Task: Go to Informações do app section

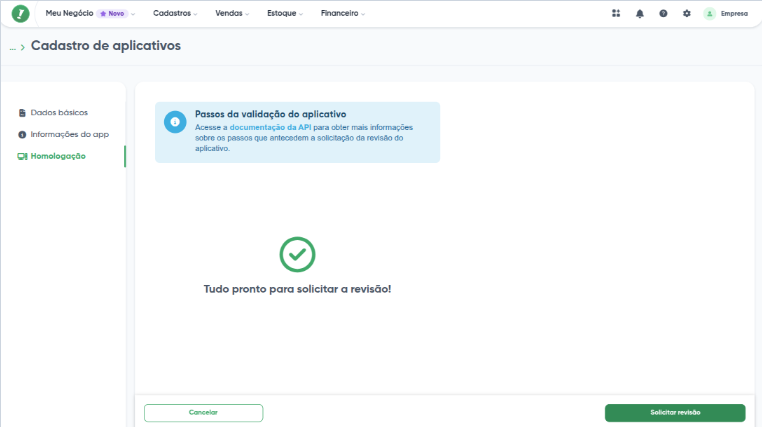Action: pos(69,134)
